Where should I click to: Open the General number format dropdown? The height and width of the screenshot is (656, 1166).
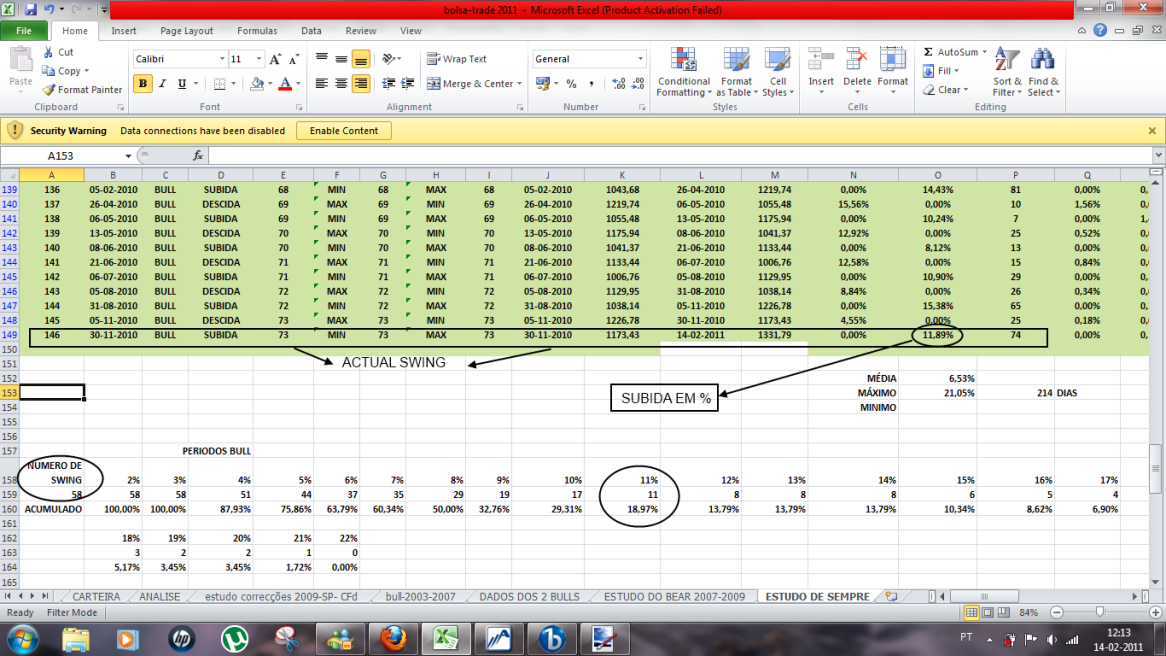640,59
